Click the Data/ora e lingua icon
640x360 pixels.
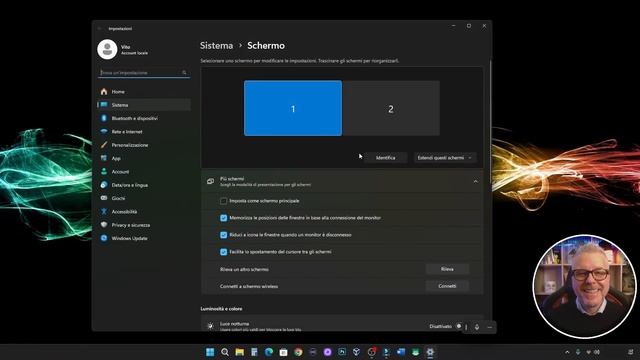coord(104,185)
